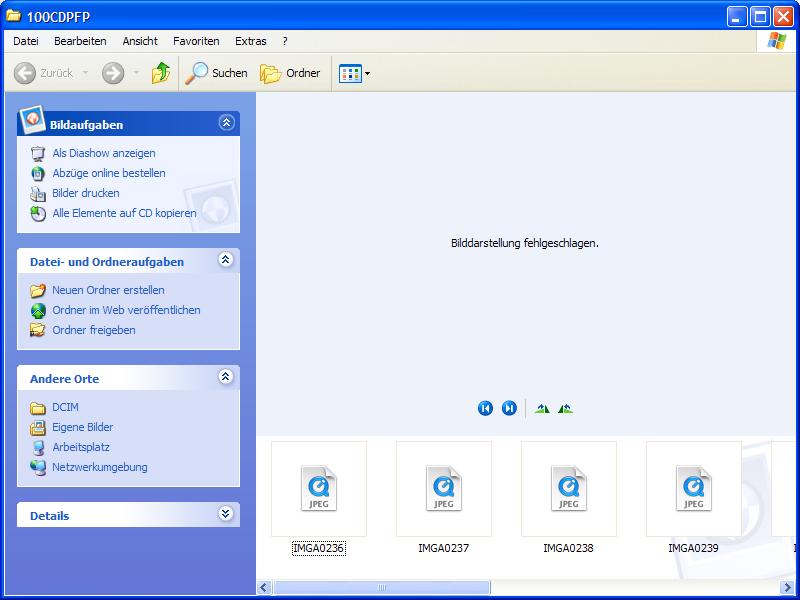Select the IMGA0238 thumbnail
800x600 pixels.
(568, 490)
